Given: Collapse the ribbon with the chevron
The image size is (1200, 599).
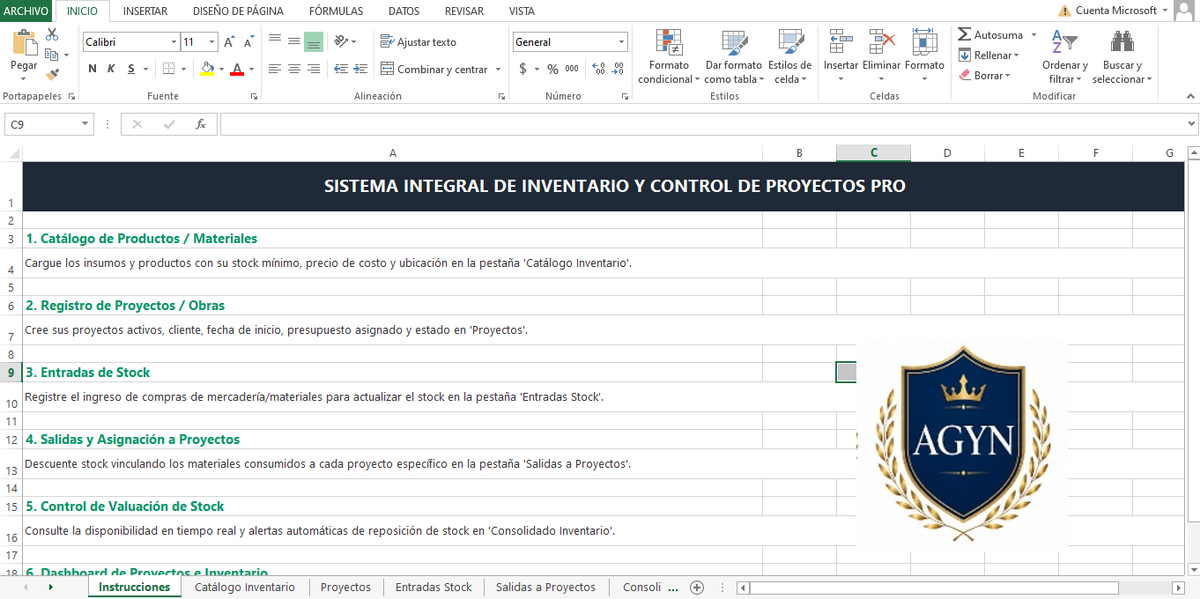Looking at the screenshot, I should (1190, 96).
